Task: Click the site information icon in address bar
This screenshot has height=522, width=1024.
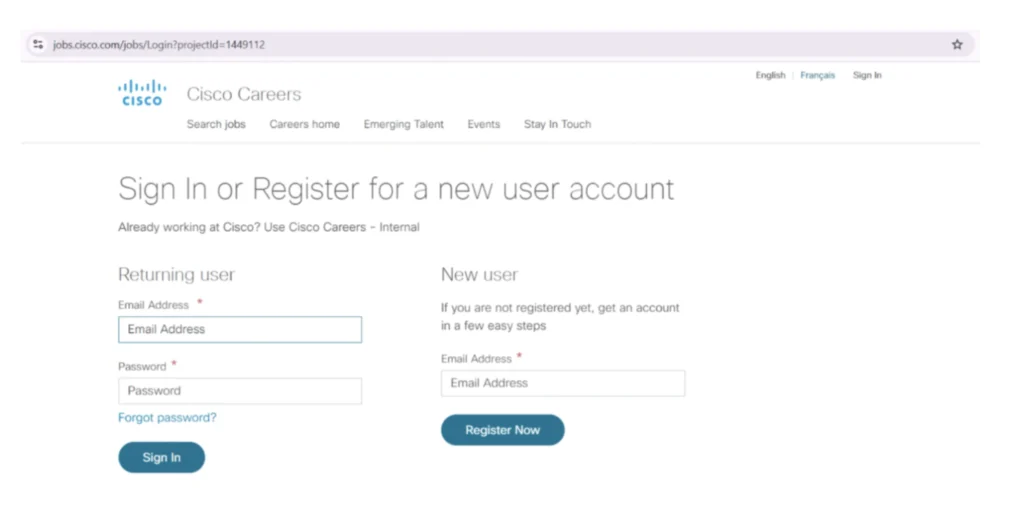Action: tap(38, 44)
